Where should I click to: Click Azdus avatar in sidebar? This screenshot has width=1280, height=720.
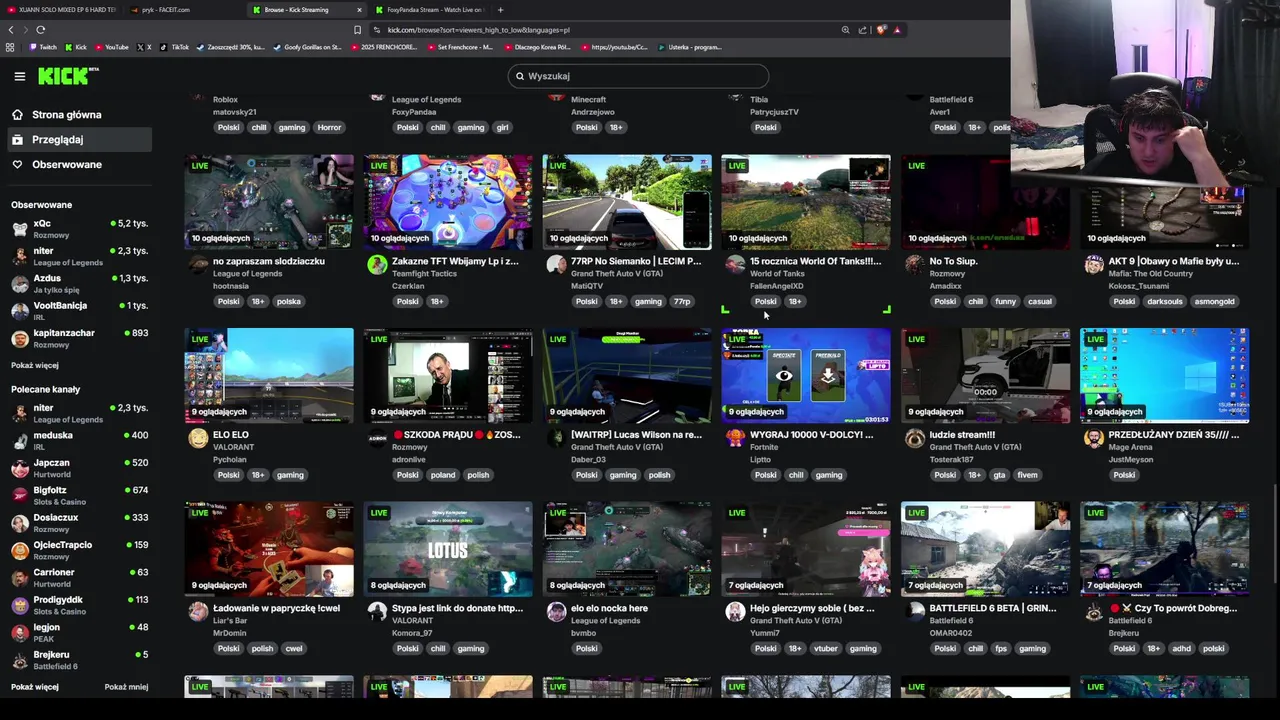pos(19,284)
